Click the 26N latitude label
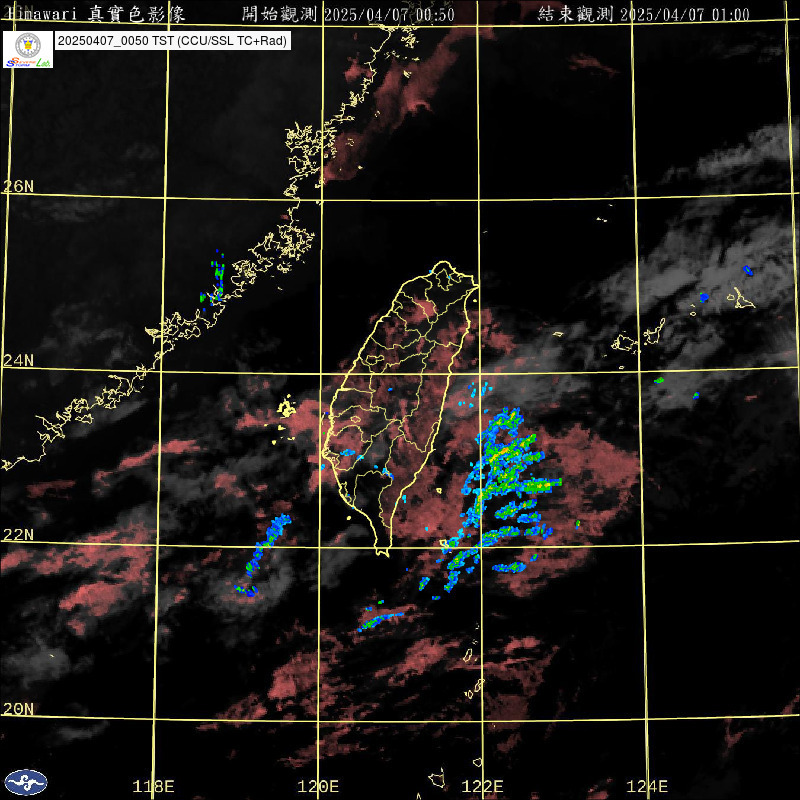 click(17, 186)
